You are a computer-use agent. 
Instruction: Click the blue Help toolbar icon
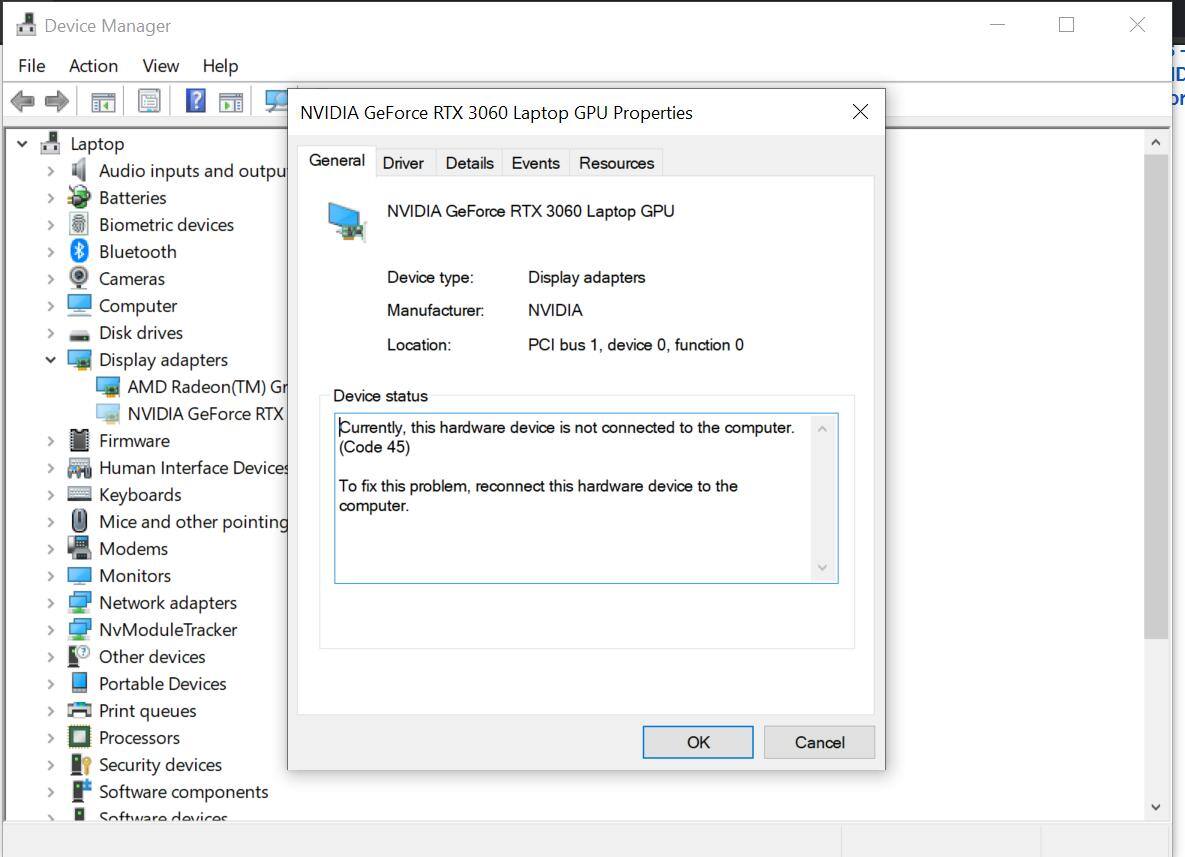point(196,101)
